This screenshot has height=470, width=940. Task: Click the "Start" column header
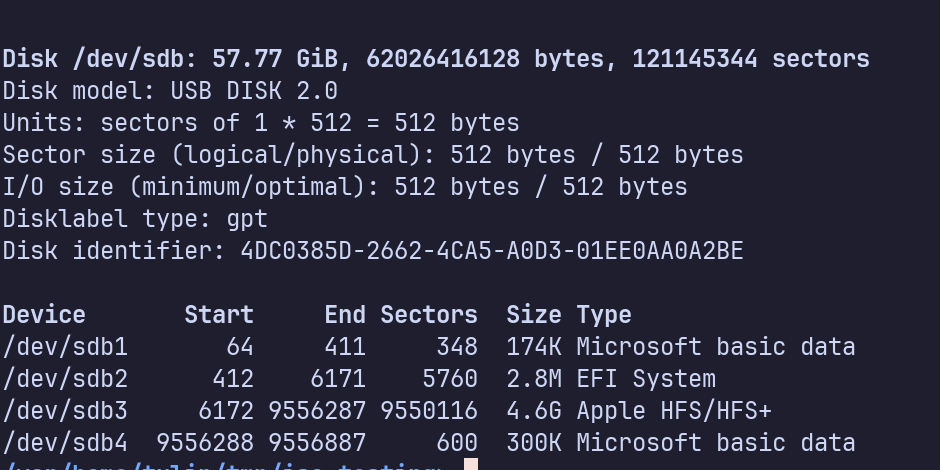(219, 315)
